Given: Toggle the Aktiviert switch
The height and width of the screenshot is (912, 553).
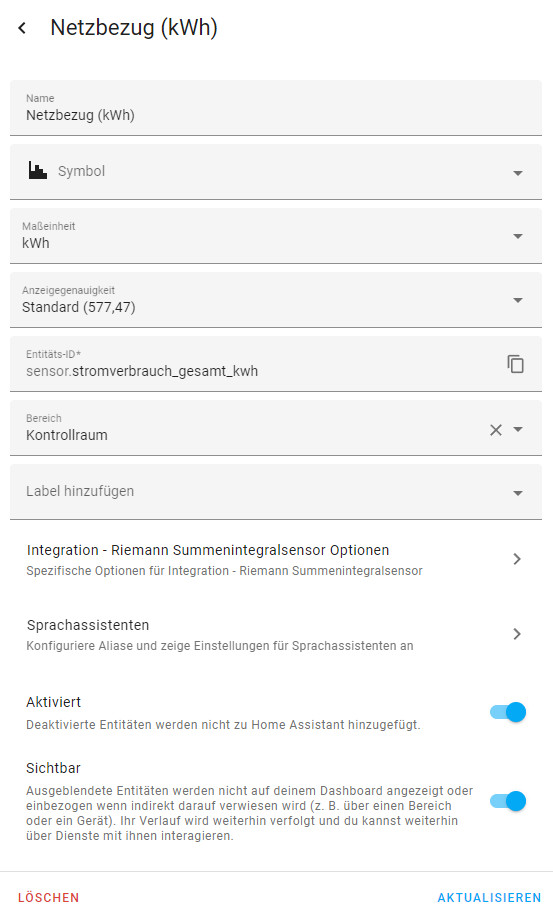Looking at the screenshot, I should (x=508, y=712).
